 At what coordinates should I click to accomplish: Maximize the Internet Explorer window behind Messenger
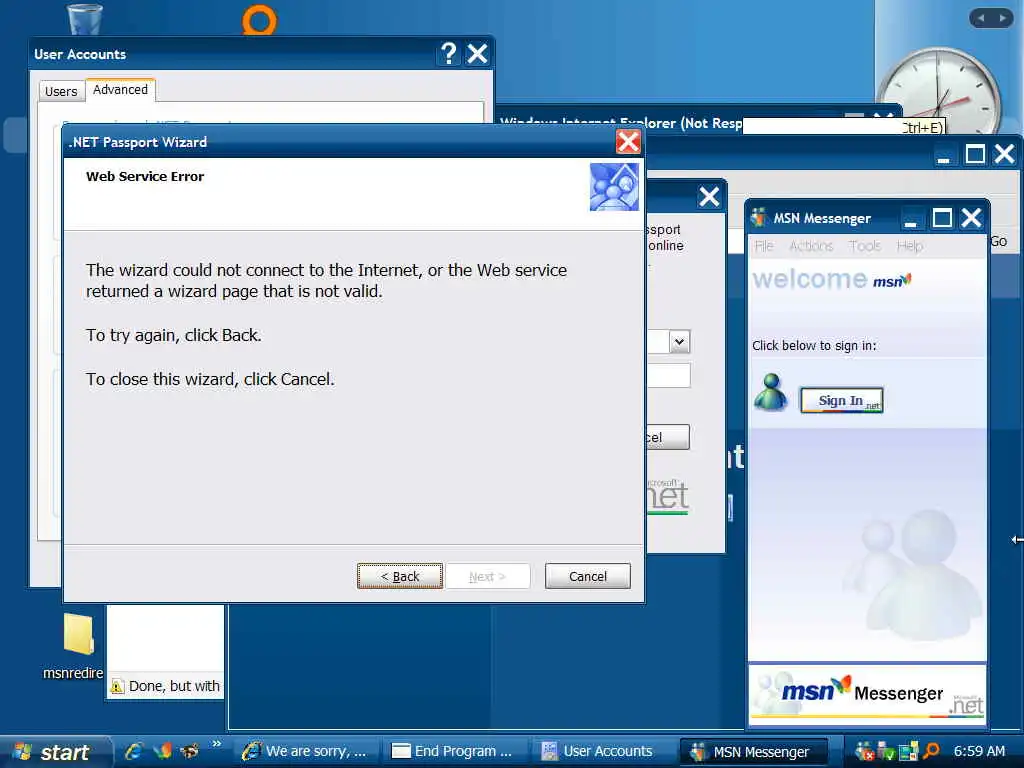[x=975, y=154]
